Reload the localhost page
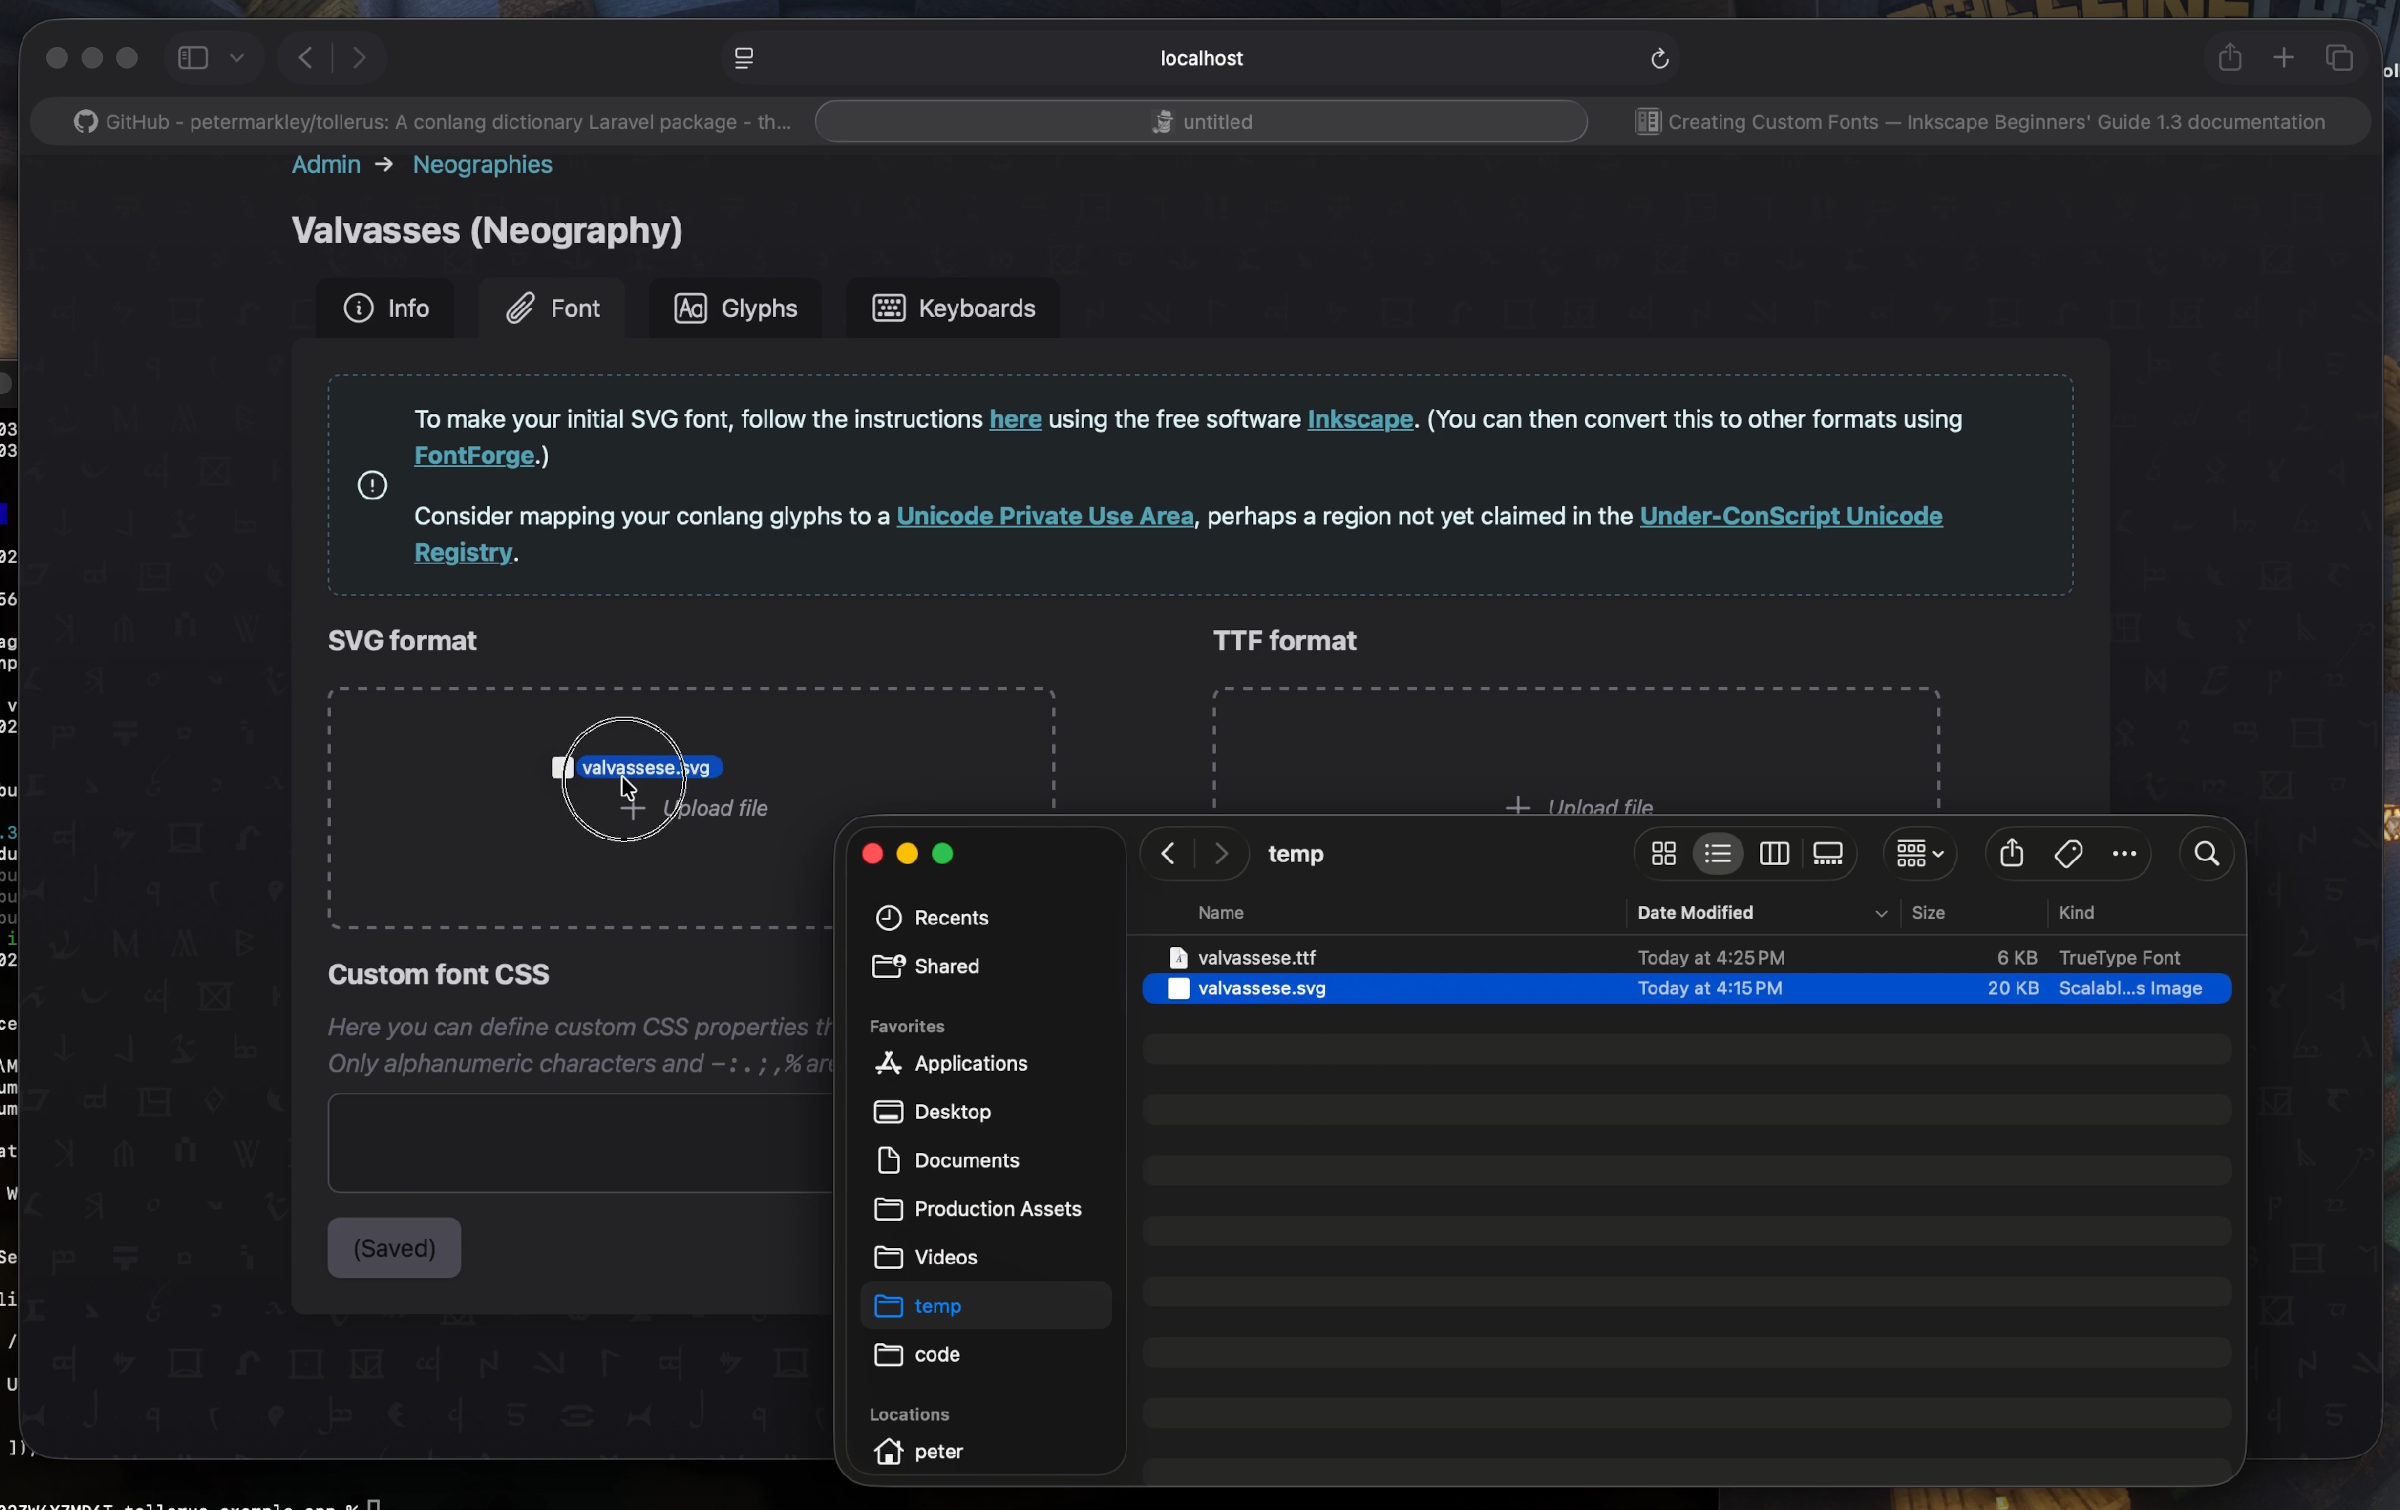 1659,59
